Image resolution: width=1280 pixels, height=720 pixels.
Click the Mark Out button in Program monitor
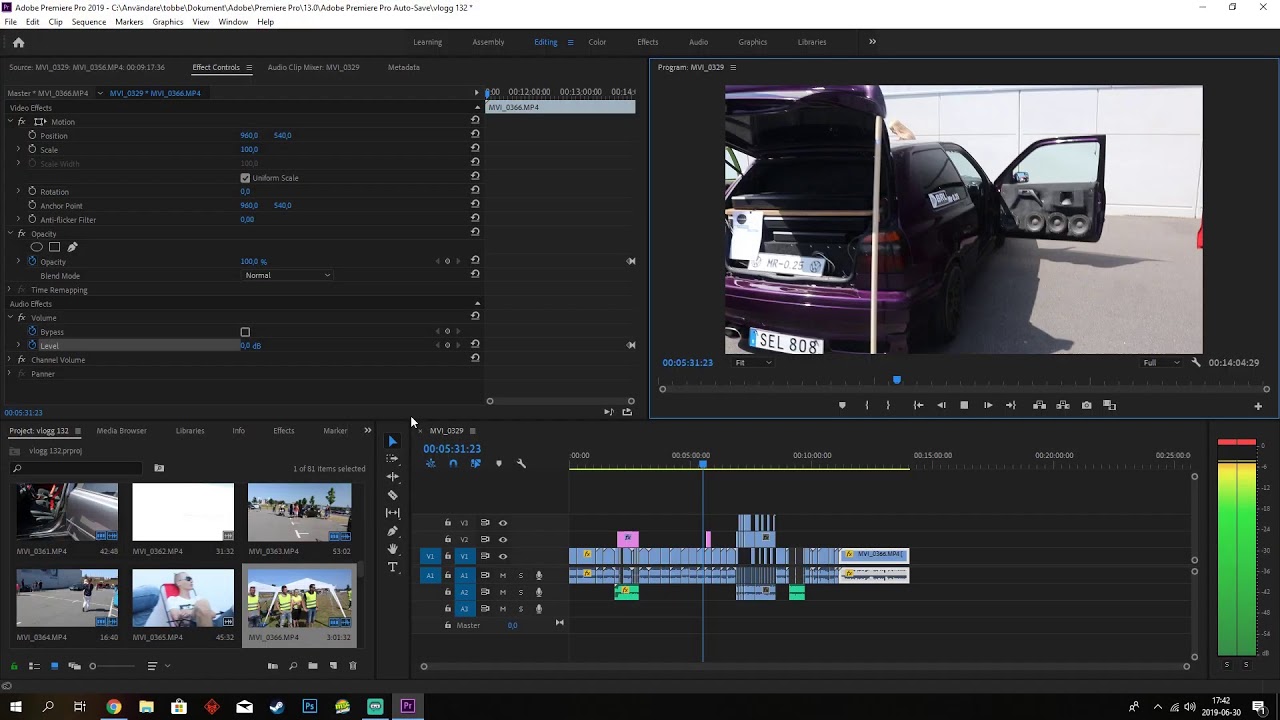[888, 405]
